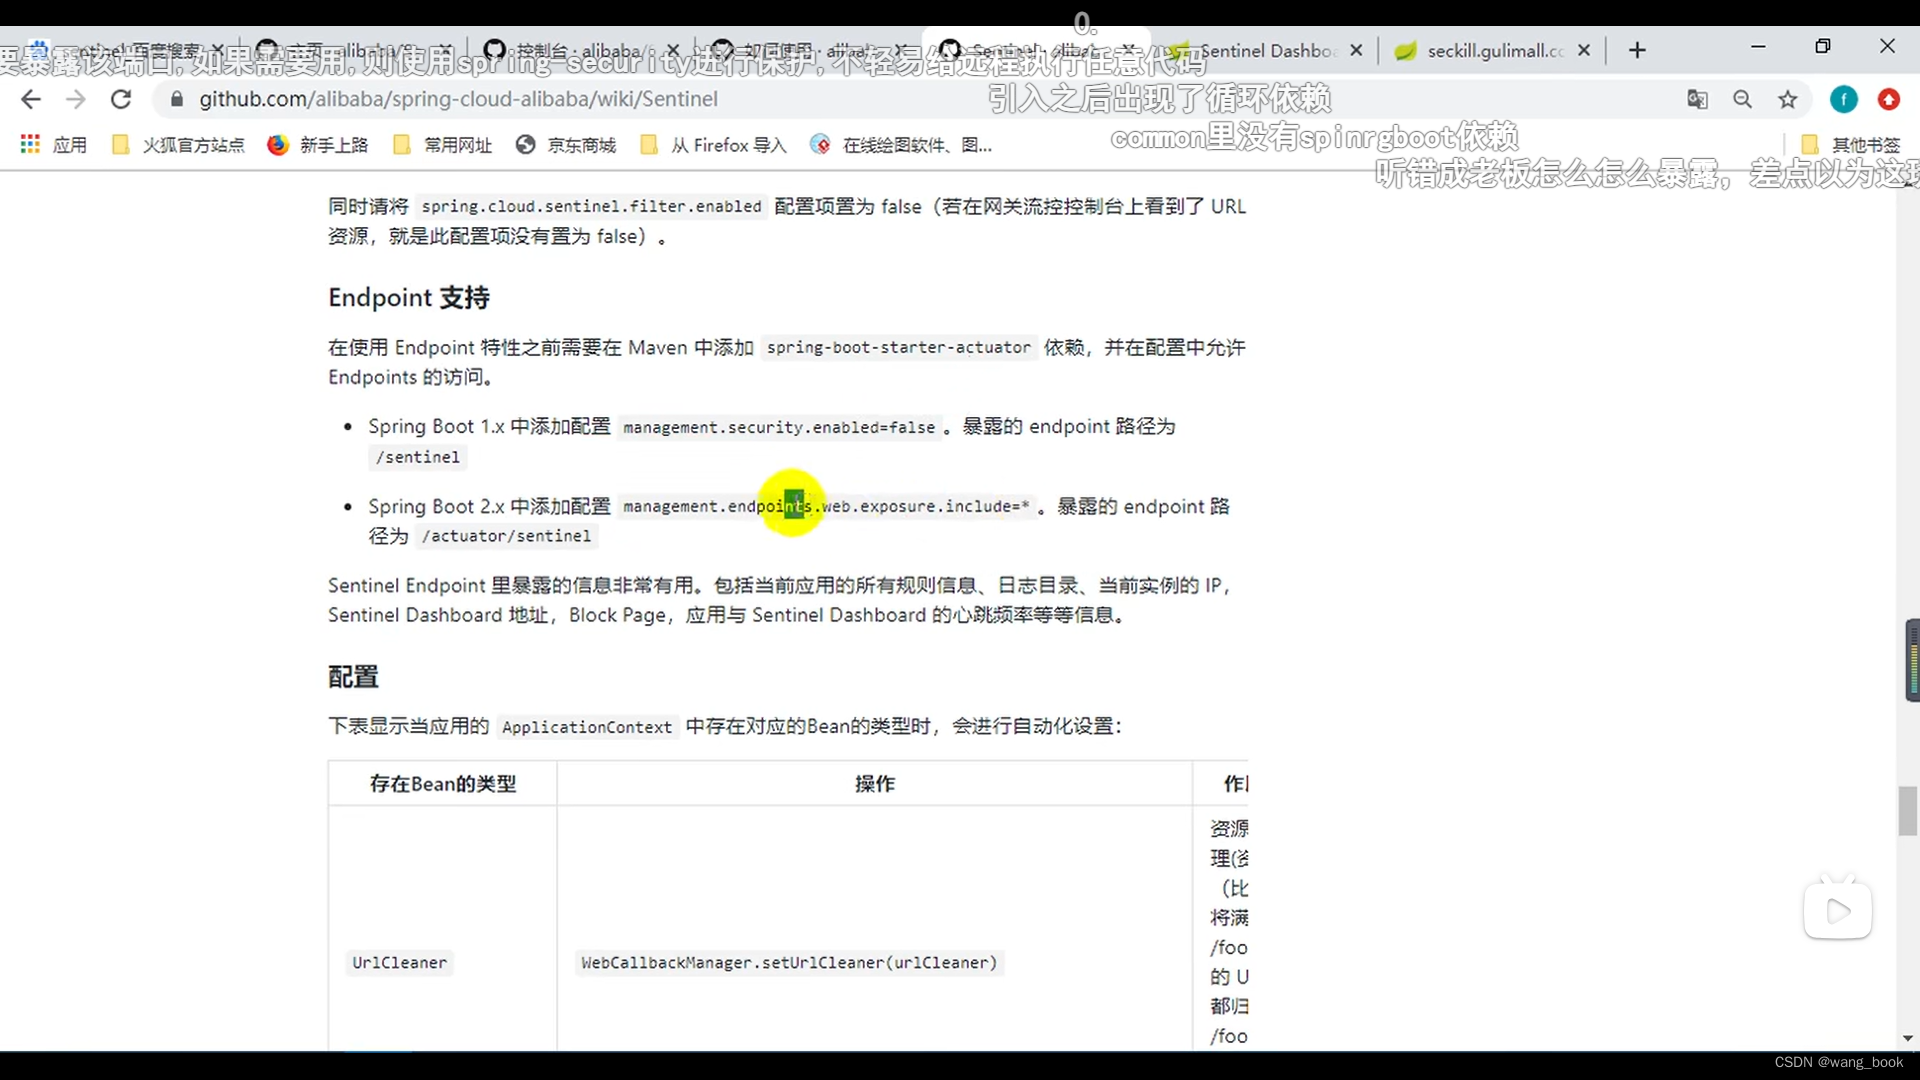Screen dimensions: 1920x1080
Task: Click the 存在Bean的类型 table header
Action: click(443, 784)
